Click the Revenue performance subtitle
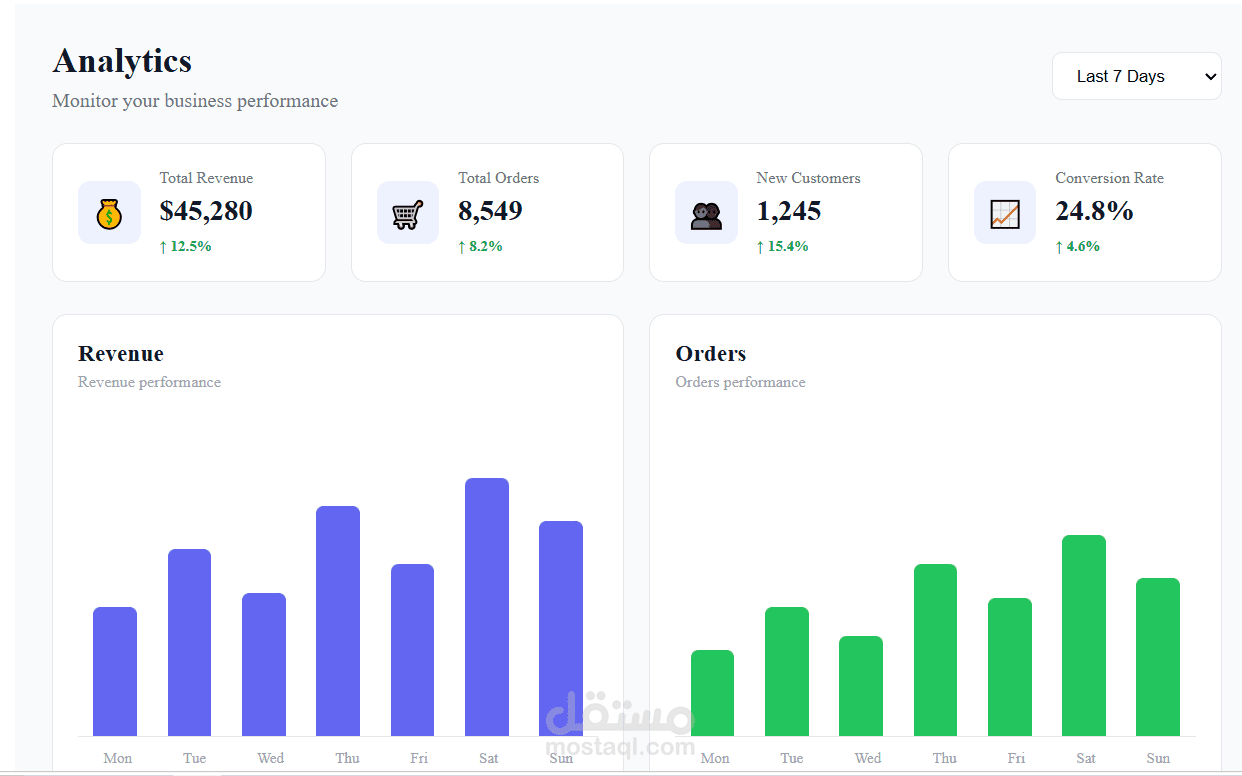This screenshot has width=1242, height=776. click(x=149, y=382)
